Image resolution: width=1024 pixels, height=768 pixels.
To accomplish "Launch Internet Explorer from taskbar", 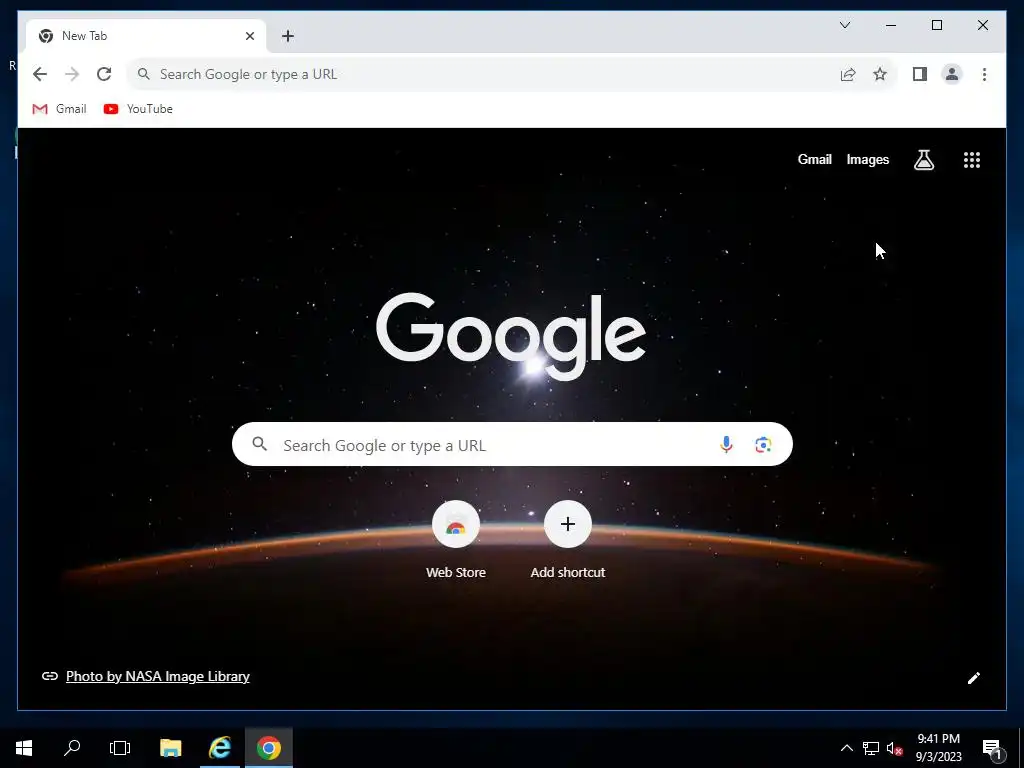I will tap(220, 748).
